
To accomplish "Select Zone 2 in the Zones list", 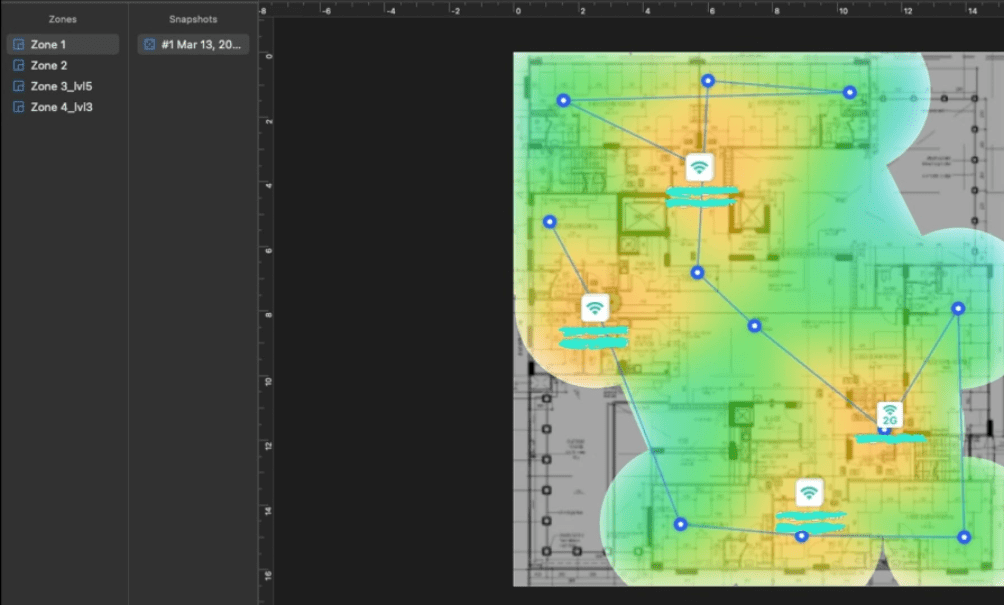I will pos(63,65).
